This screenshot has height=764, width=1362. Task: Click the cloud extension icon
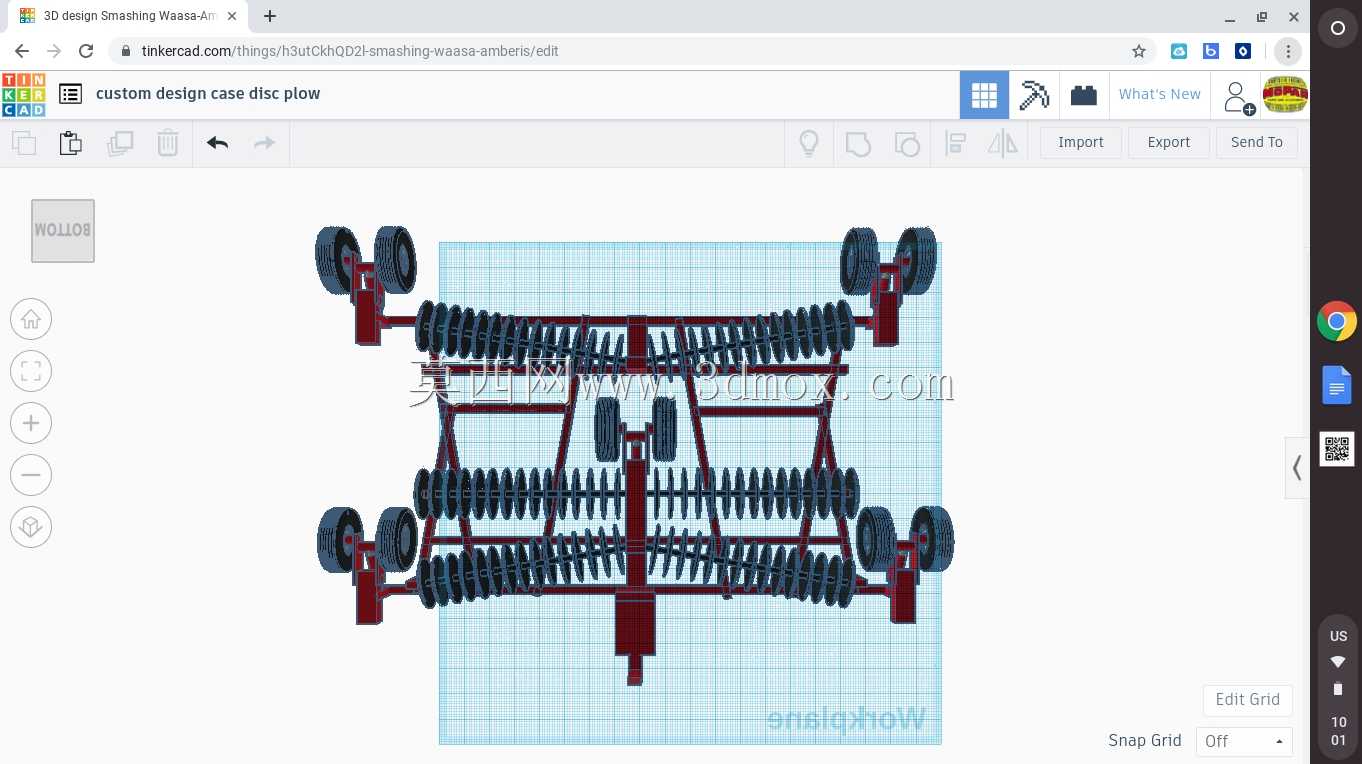point(1179,51)
